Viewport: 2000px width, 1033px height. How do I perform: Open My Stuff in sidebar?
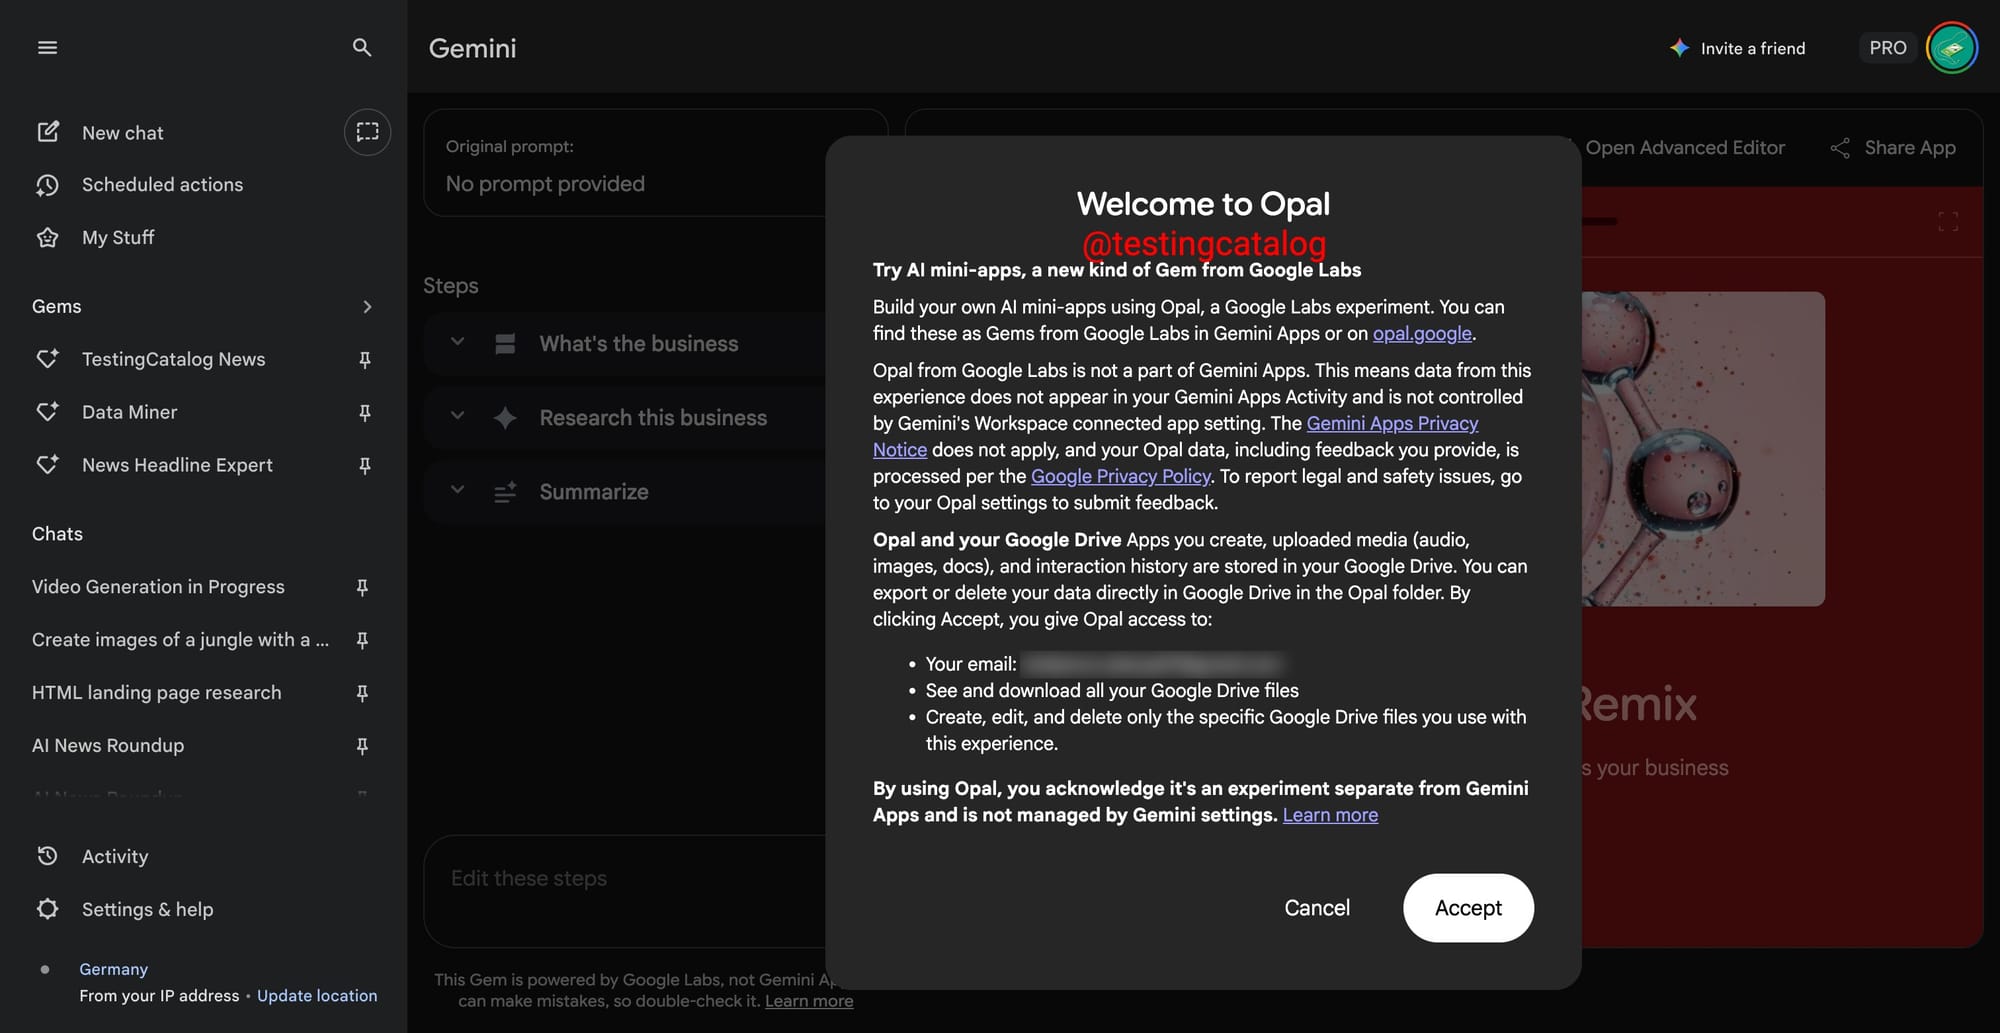point(118,238)
